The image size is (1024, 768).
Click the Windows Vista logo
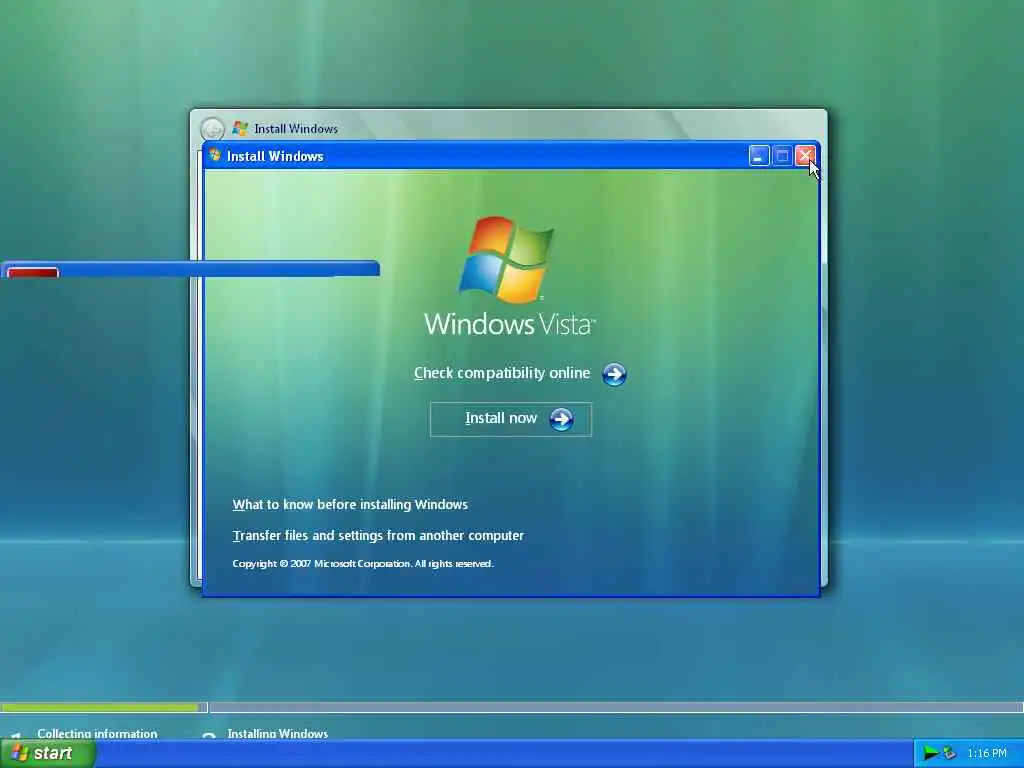(x=509, y=276)
